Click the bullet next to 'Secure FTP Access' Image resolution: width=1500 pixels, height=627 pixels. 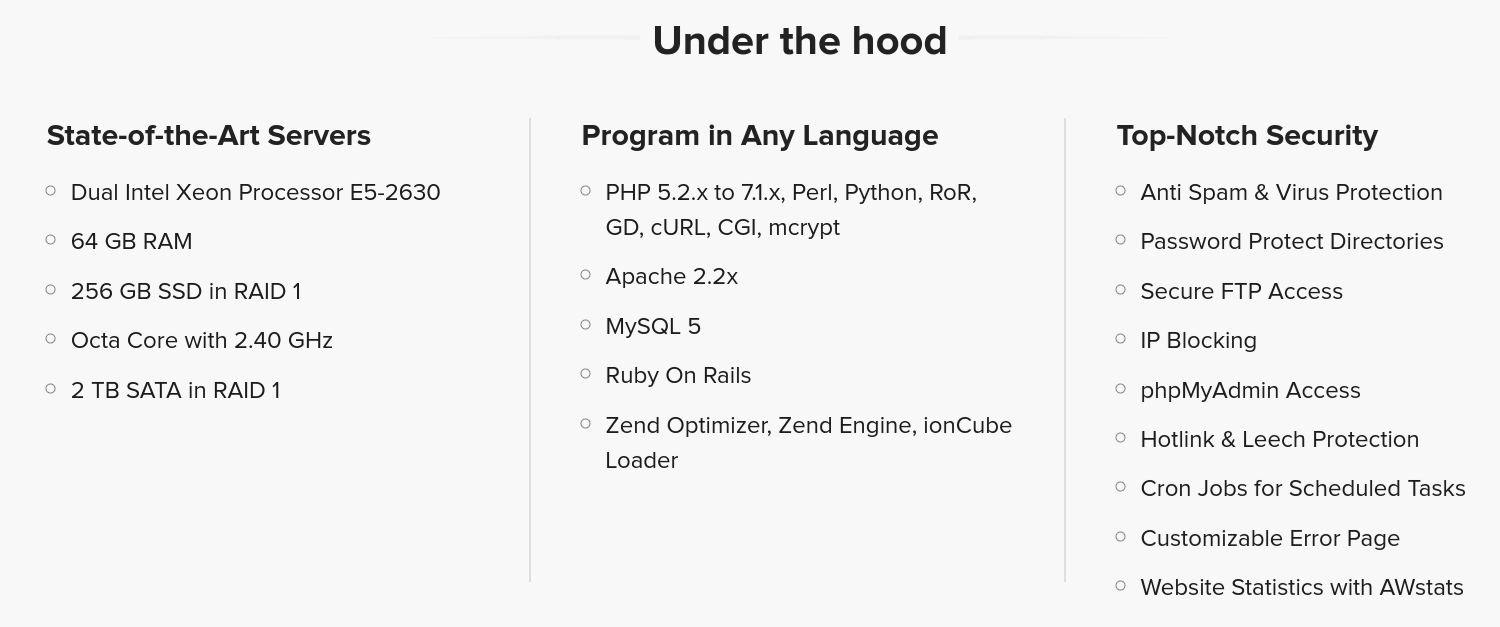(1121, 290)
